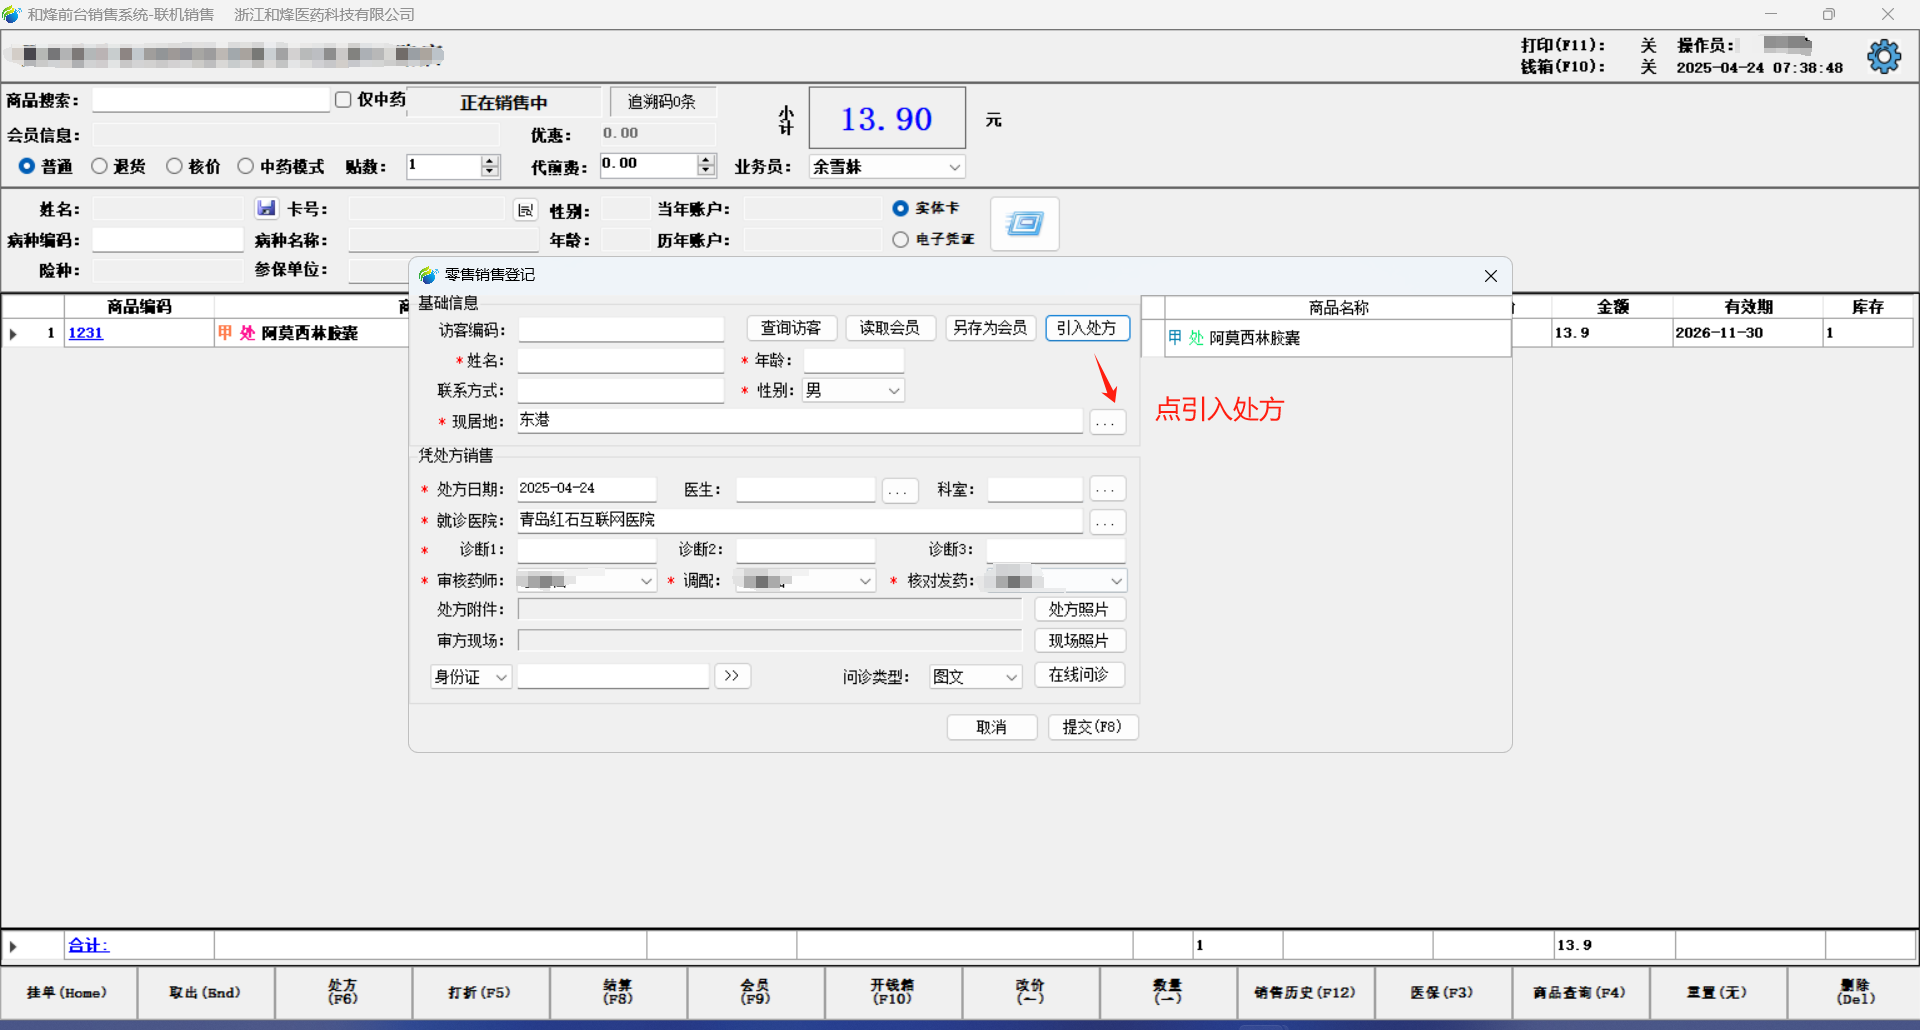Click the 处方日期 field

[x=587, y=489]
